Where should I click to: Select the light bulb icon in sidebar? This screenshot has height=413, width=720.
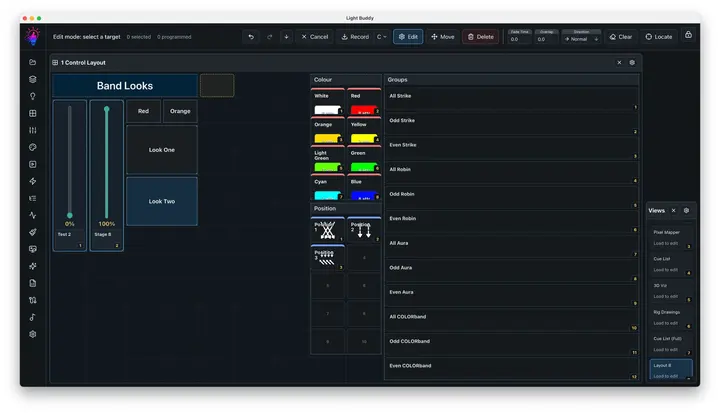pos(33,96)
